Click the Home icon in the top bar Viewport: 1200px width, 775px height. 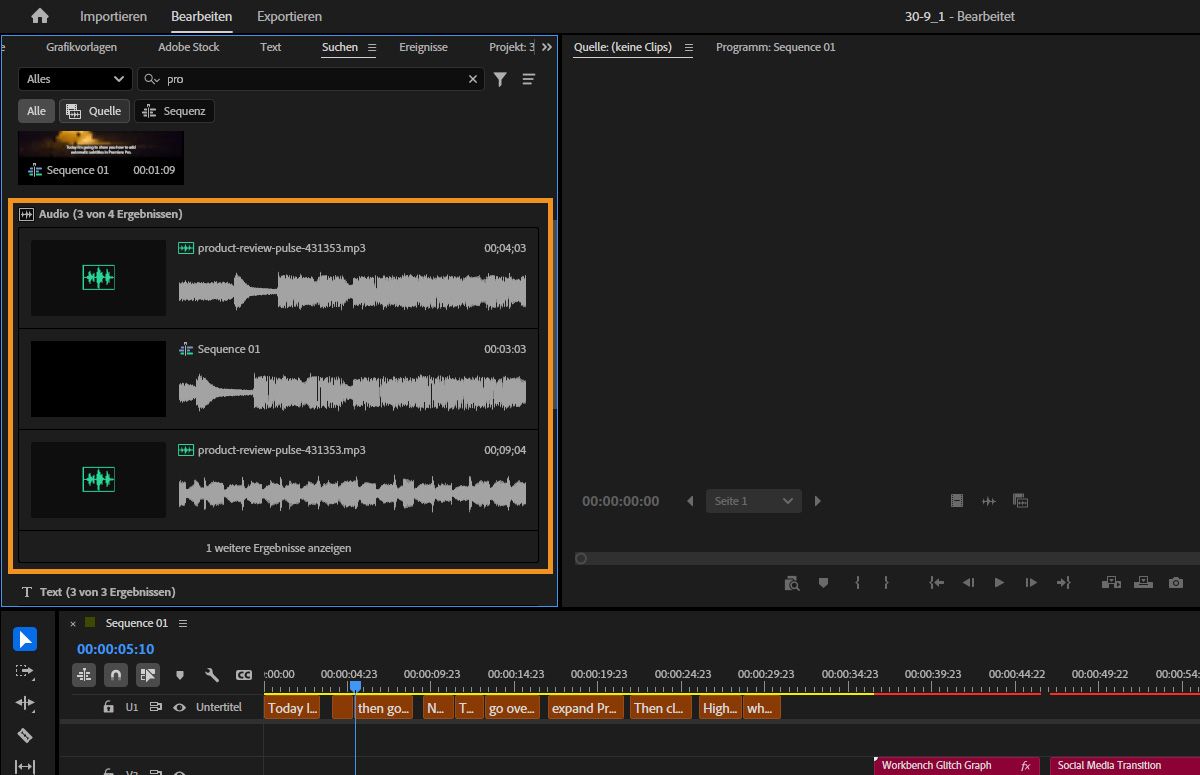38,16
